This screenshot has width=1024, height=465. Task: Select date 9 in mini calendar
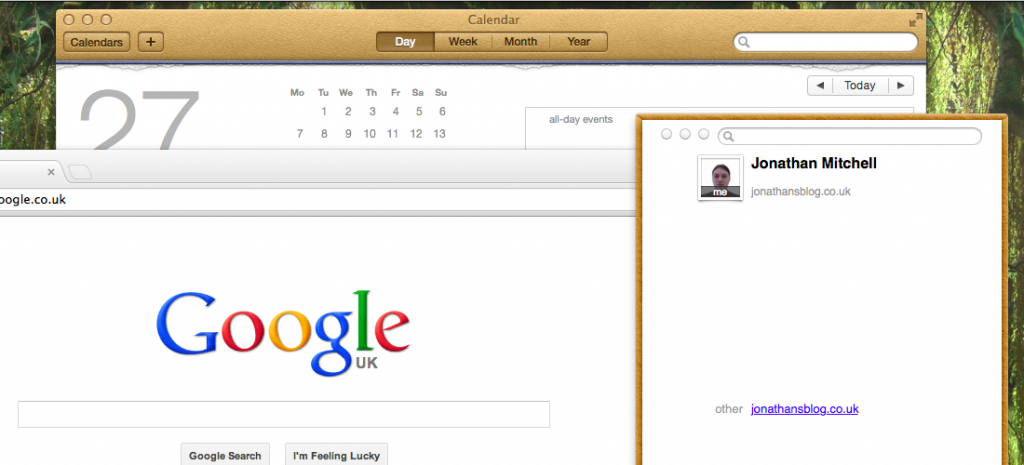coord(348,134)
